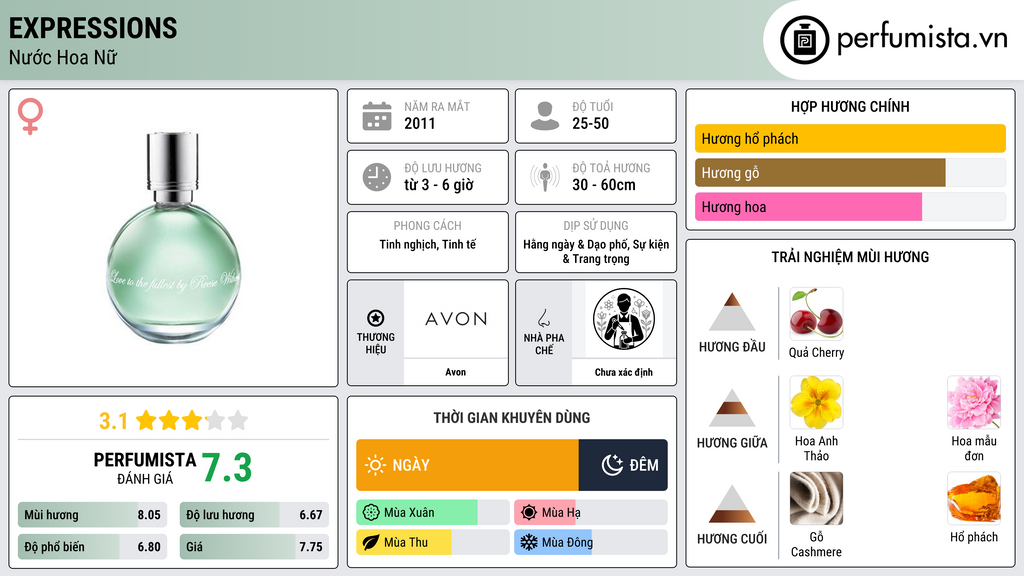The height and width of the screenshot is (576, 1024).
Task: Click the blue Mùa Đông season bar
Action: coord(553,543)
